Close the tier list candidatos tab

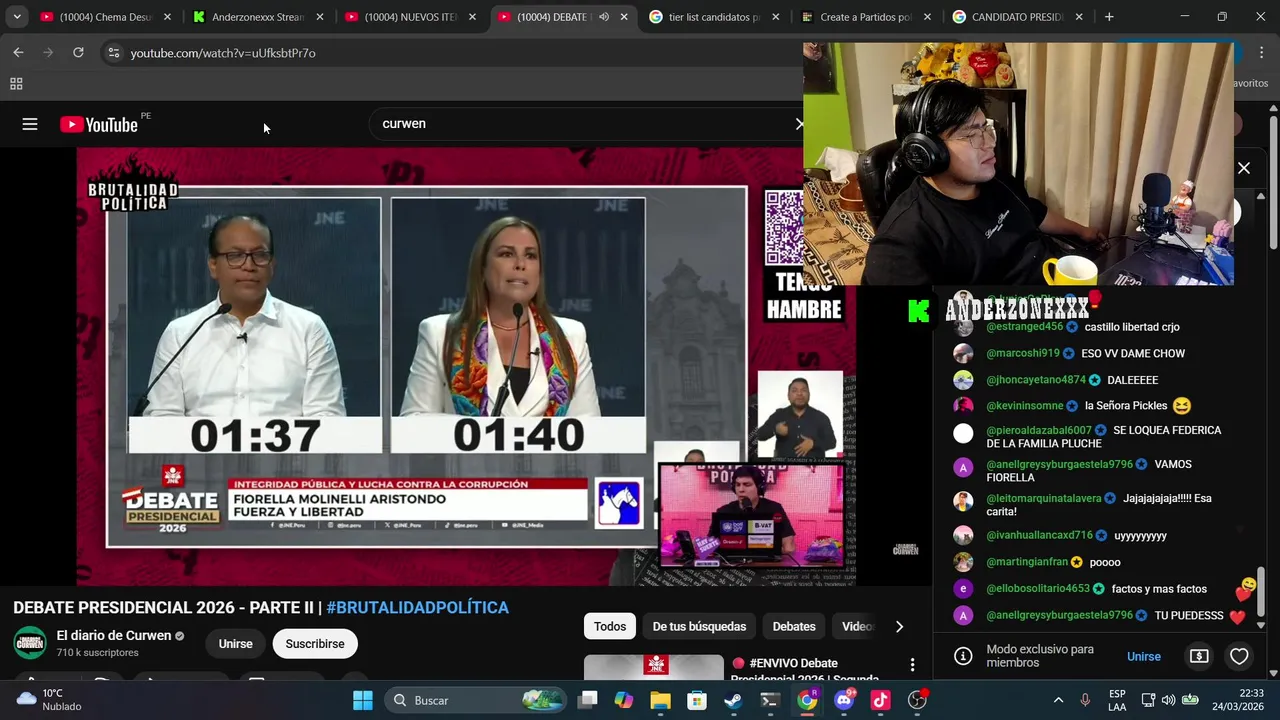(x=777, y=17)
